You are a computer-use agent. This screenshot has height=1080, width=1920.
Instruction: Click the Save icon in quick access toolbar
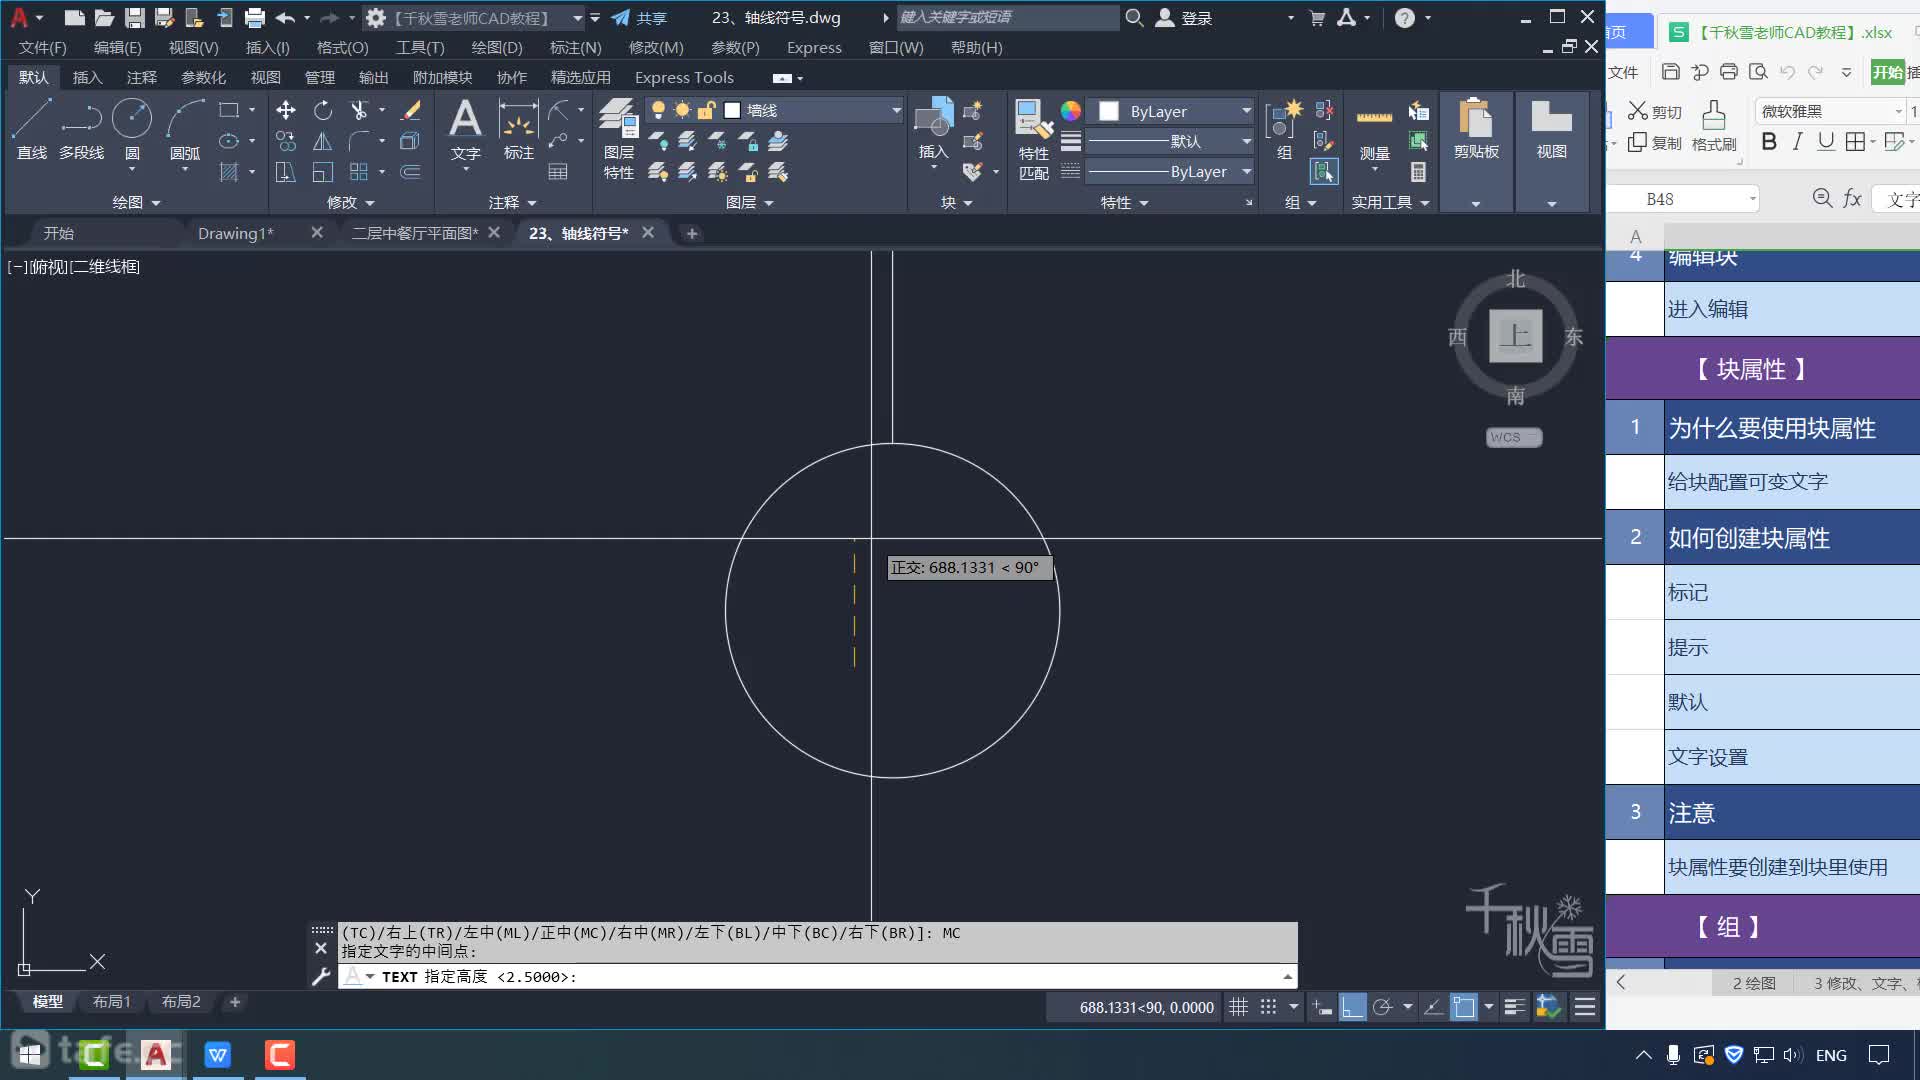[x=134, y=18]
